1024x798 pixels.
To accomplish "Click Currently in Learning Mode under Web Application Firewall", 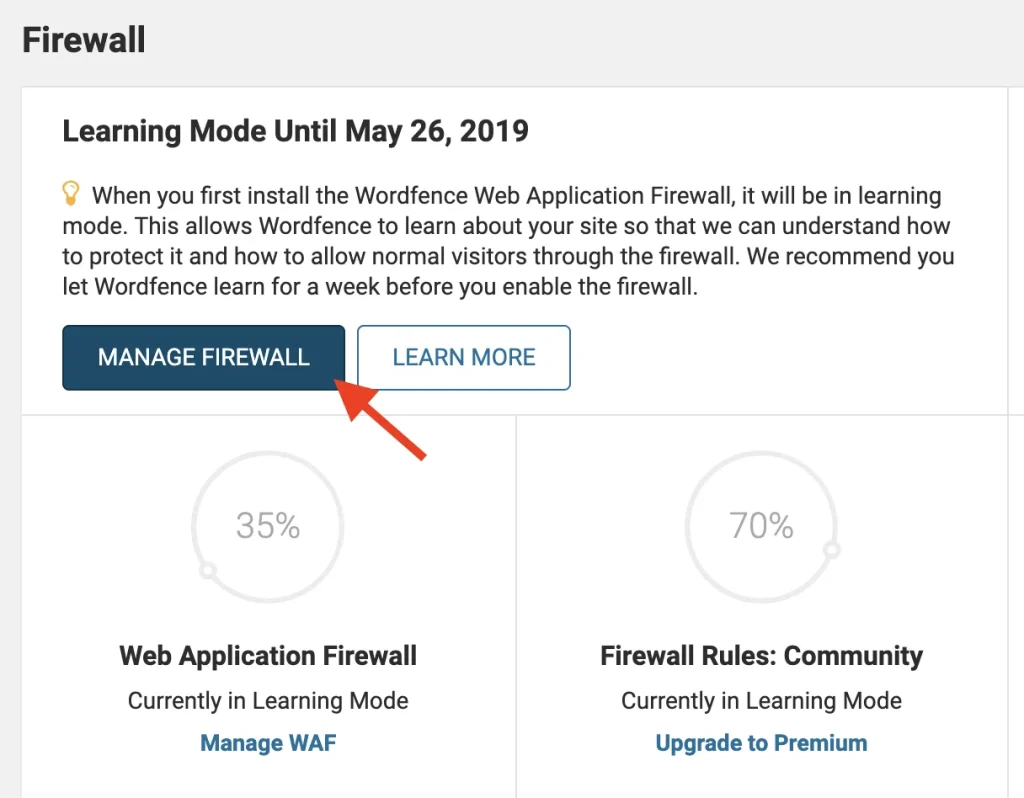I will (x=268, y=701).
